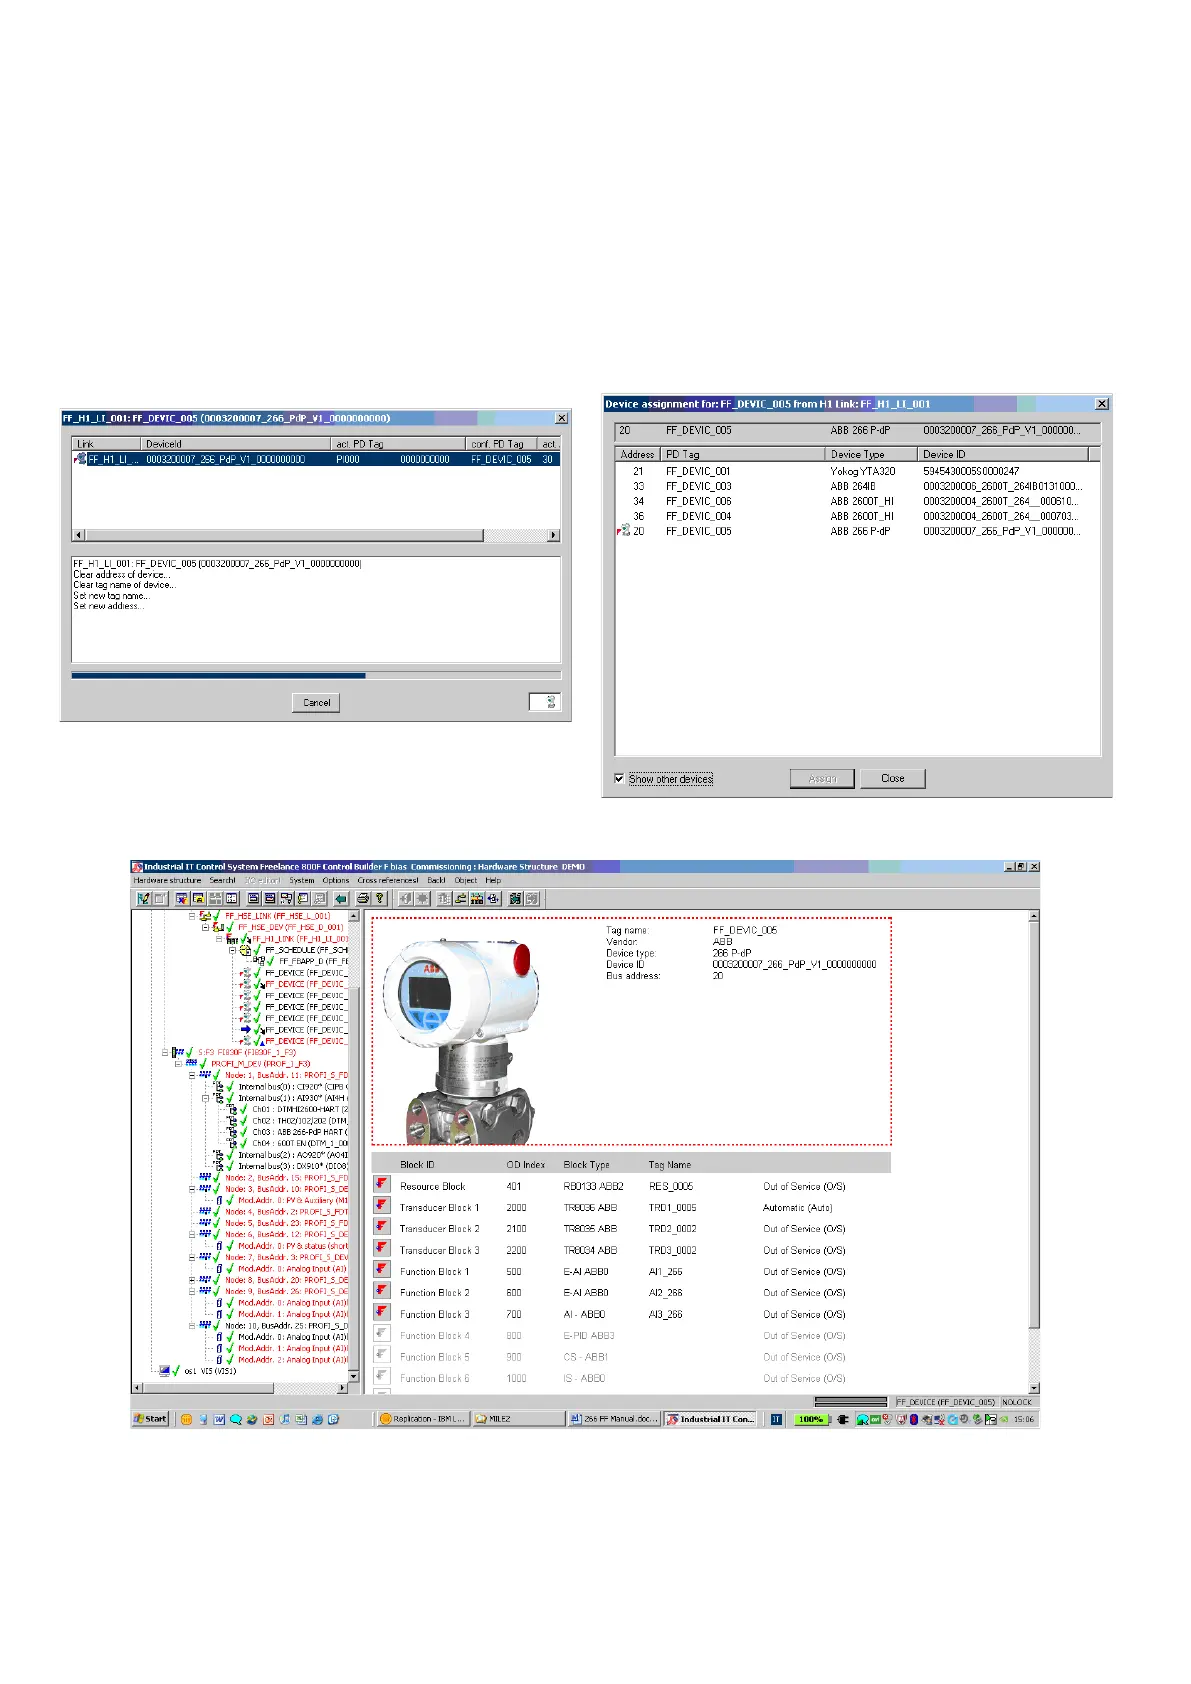Select the FF_DEVIC_004 row at address 36

coord(857,516)
